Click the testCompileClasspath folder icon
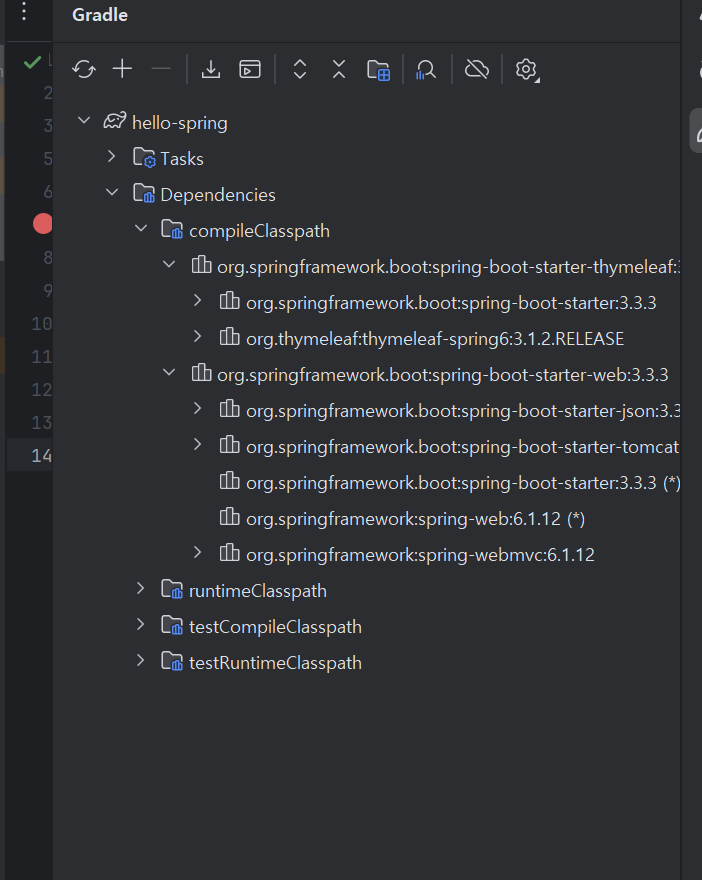This screenshot has width=702, height=880. [x=172, y=626]
